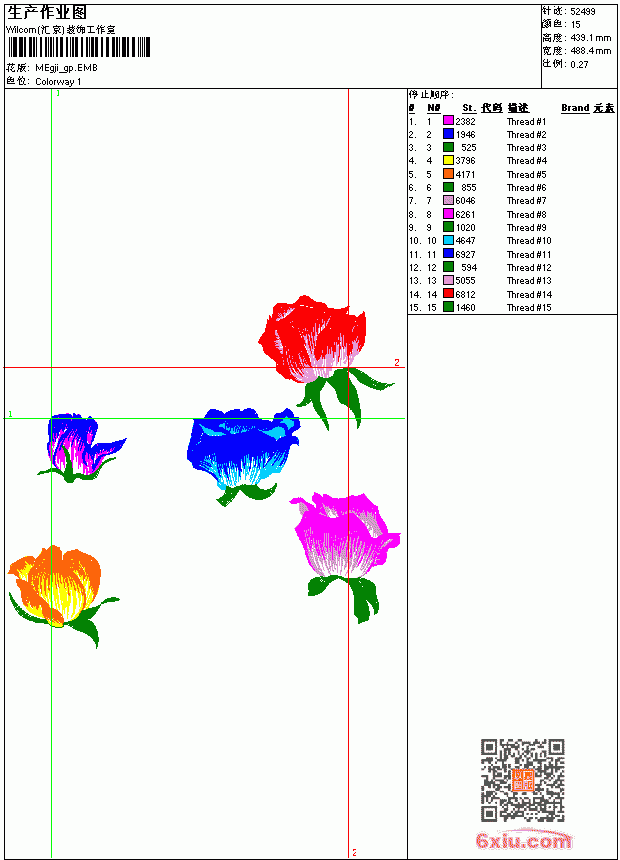Select the red swatch for Thread #14
The height and width of the screenshot is (860, 620).
(x=448, y=294)
